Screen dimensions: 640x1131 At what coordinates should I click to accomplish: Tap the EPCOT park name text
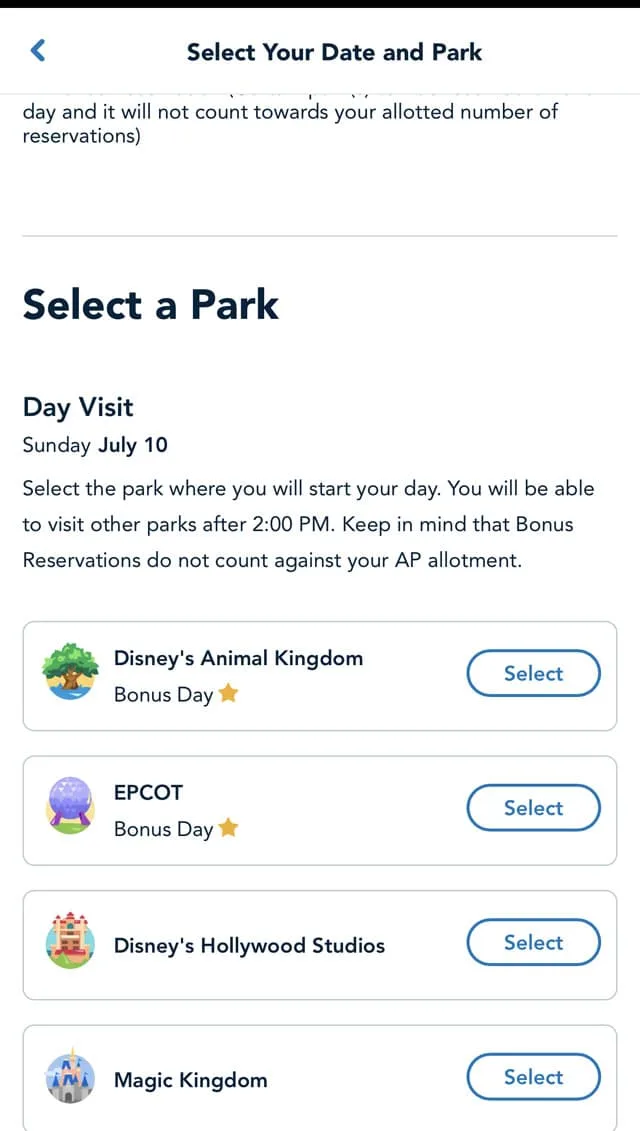(x=149, y=792)
